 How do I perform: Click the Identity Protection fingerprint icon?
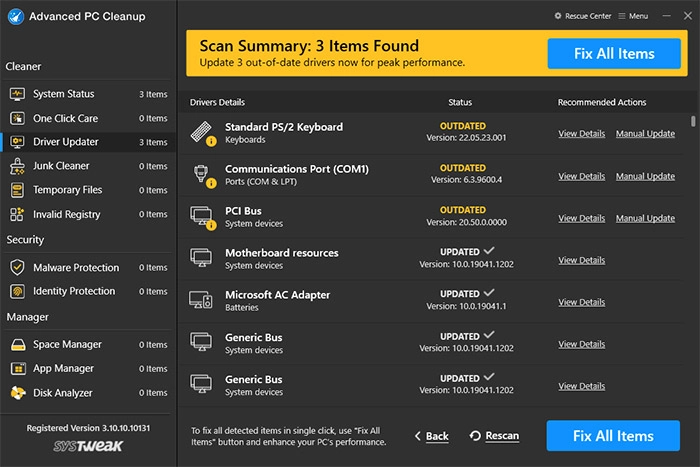[x=17, y=291]
